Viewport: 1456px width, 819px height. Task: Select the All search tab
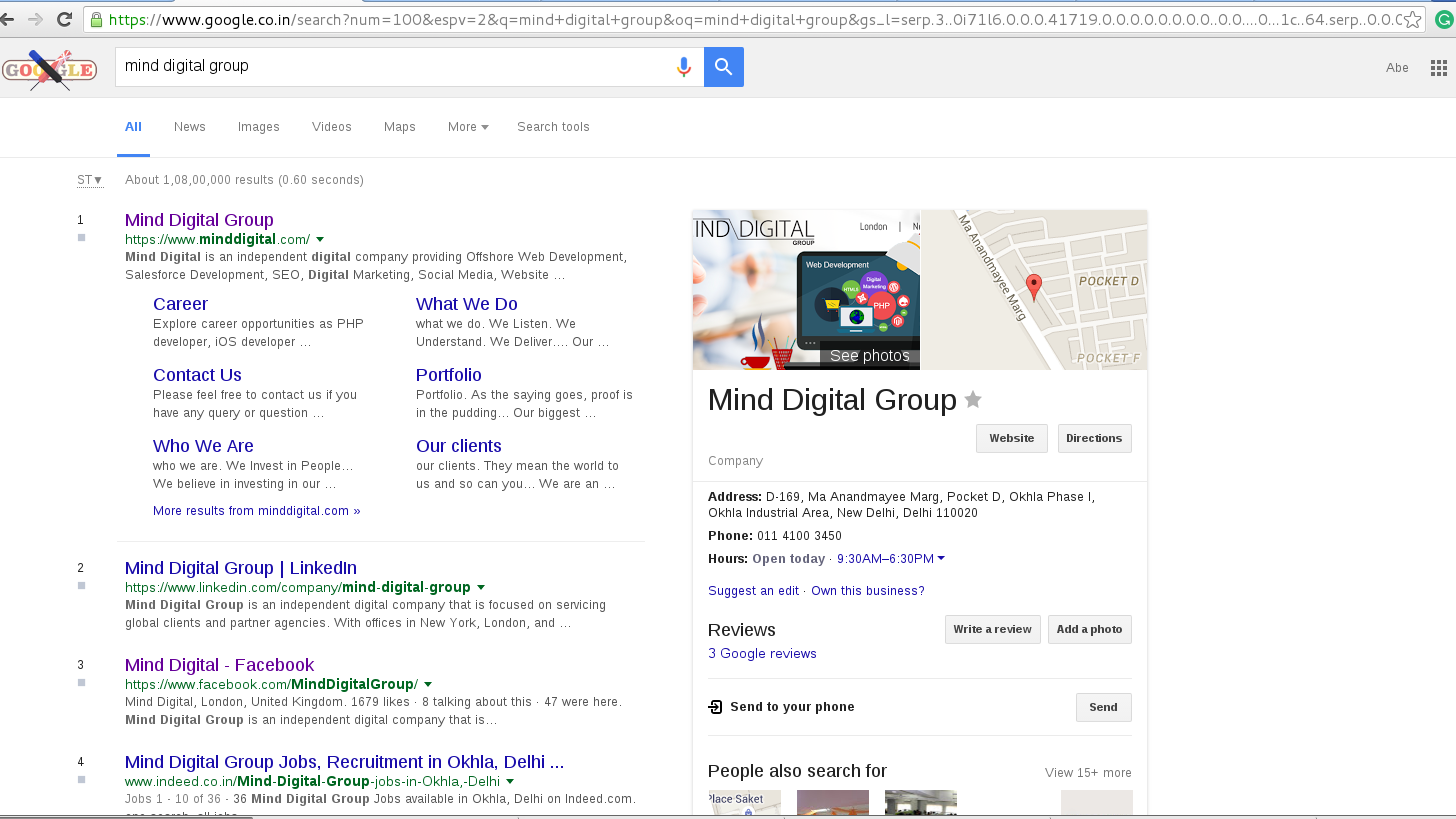pyautogui.click(x=133, y=127)
